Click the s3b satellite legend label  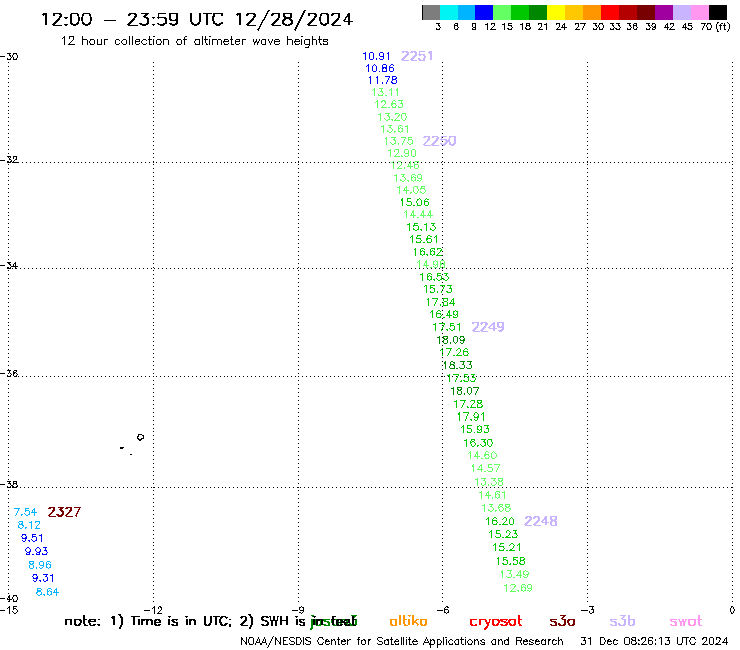coord(622,621)
